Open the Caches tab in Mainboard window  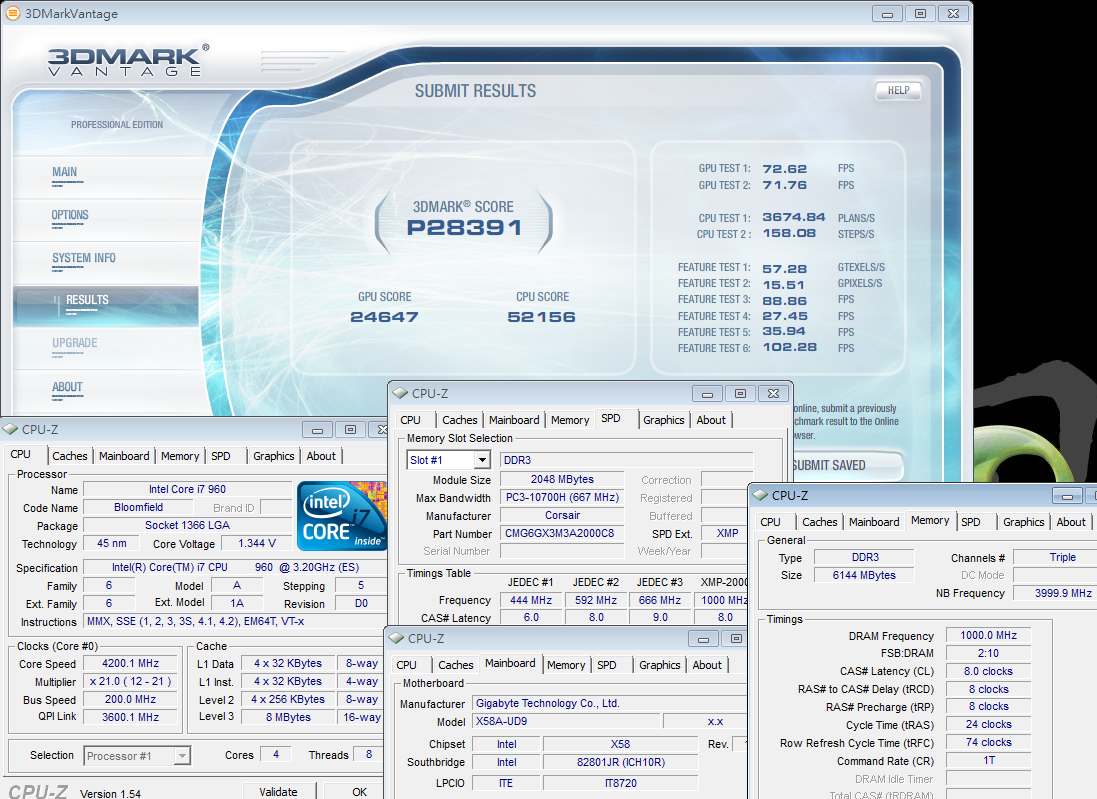point(455,665)
